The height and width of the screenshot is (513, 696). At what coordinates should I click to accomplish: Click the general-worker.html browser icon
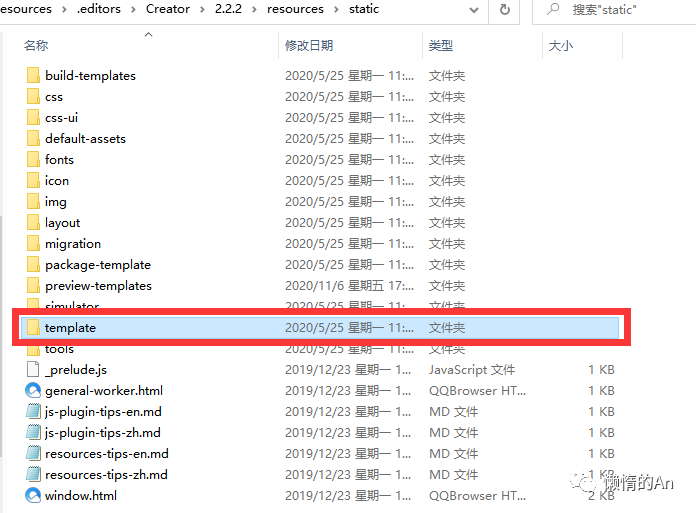[33, 391]
